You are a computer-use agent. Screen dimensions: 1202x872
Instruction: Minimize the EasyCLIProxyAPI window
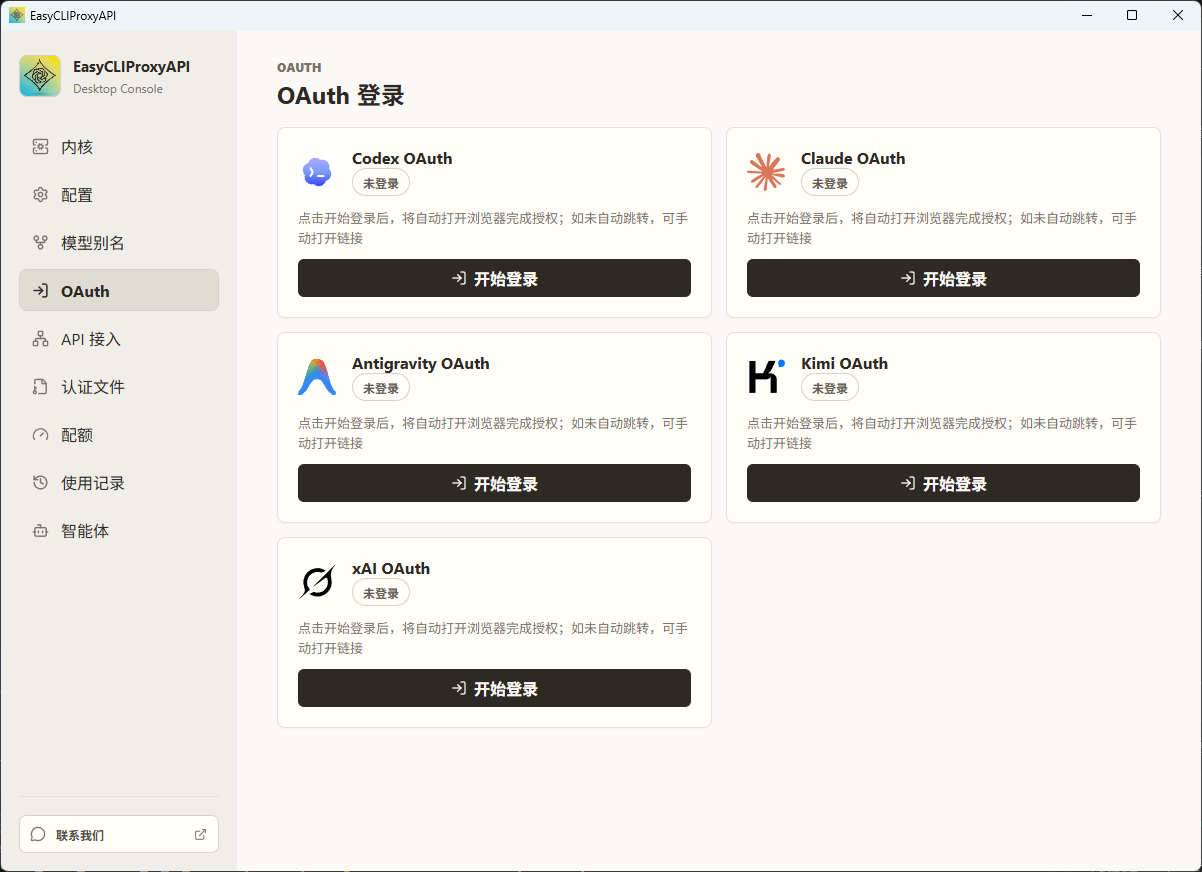1086,15
